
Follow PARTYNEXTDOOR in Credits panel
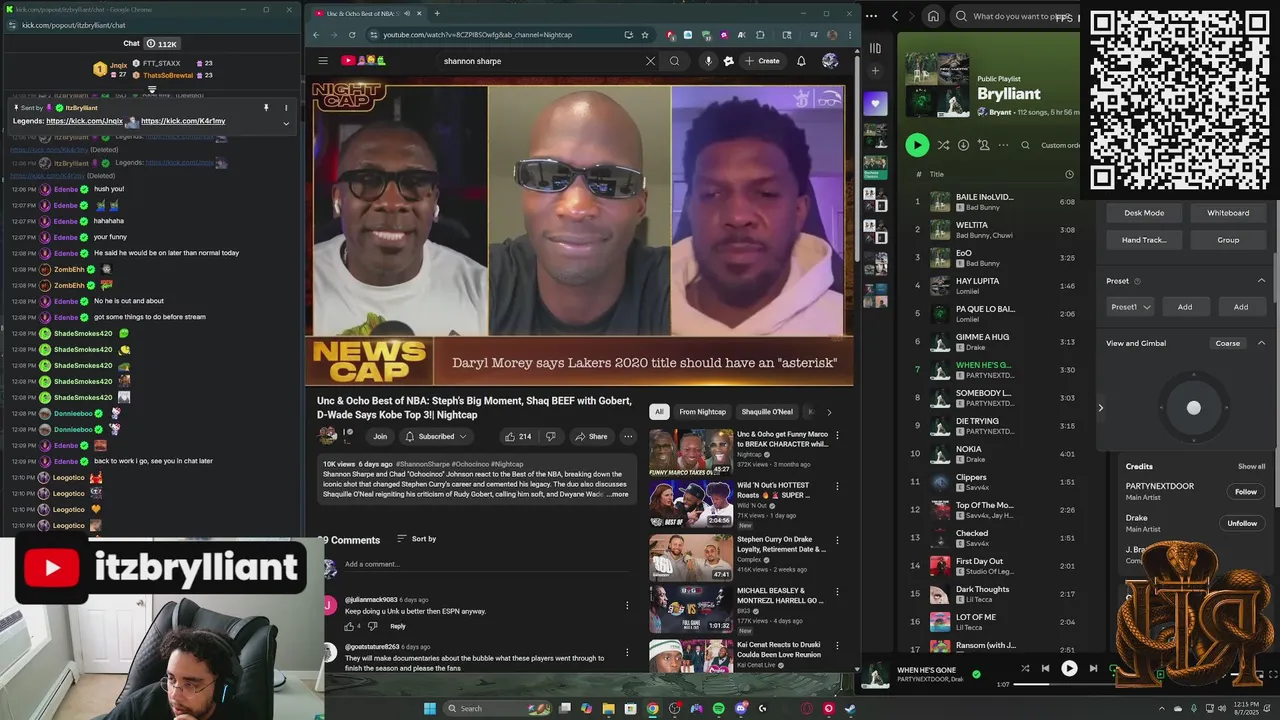click(1245, 492)
